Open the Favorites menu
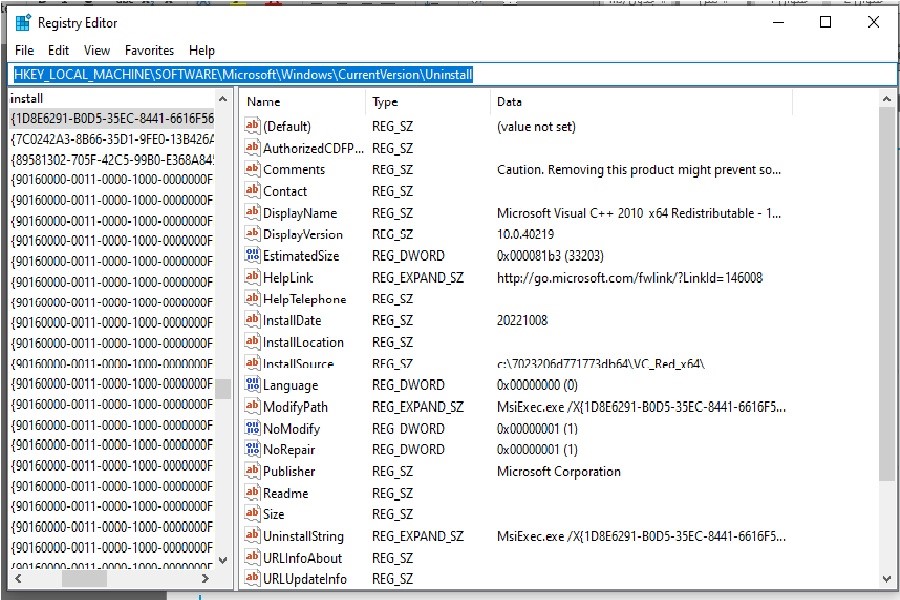Image resolution: width=900 pixels, height=600 pixels. (149, 50)
